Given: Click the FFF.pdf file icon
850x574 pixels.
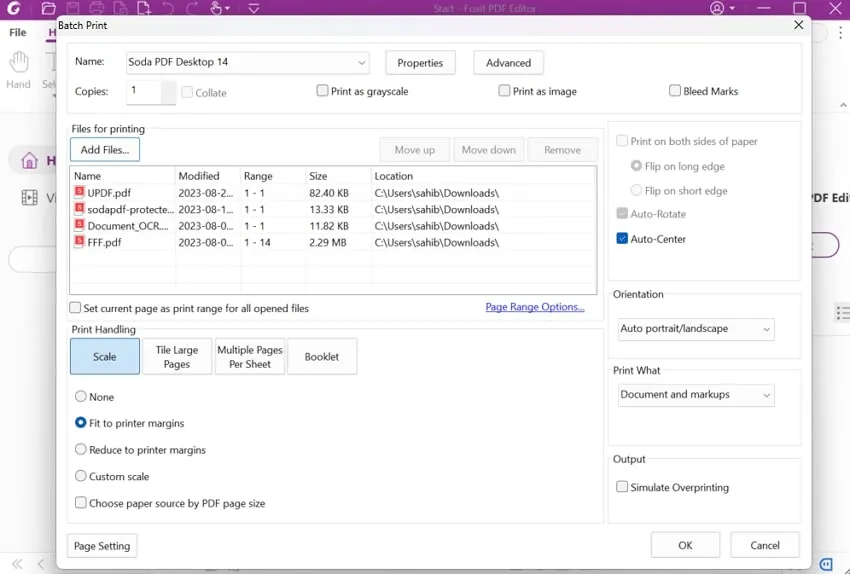Looking at the screenshot, I should [80, 241].
